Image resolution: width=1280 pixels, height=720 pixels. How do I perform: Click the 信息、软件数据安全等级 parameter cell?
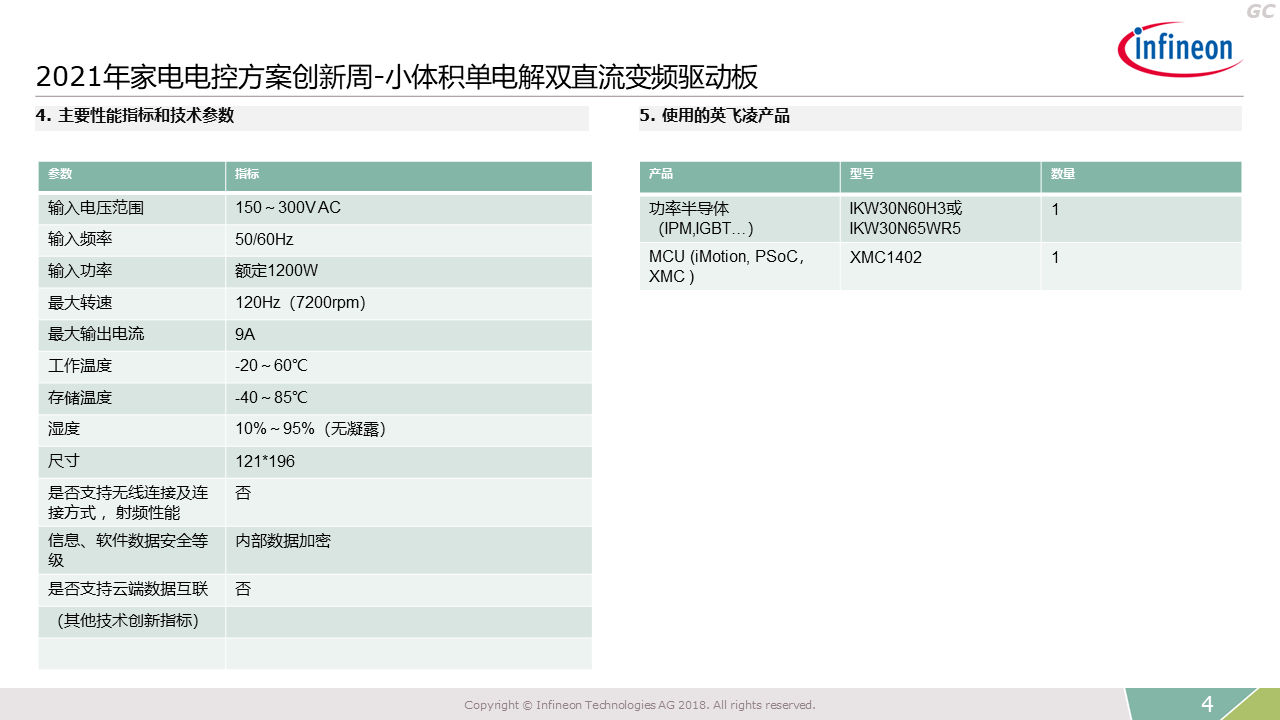point(132,551)
